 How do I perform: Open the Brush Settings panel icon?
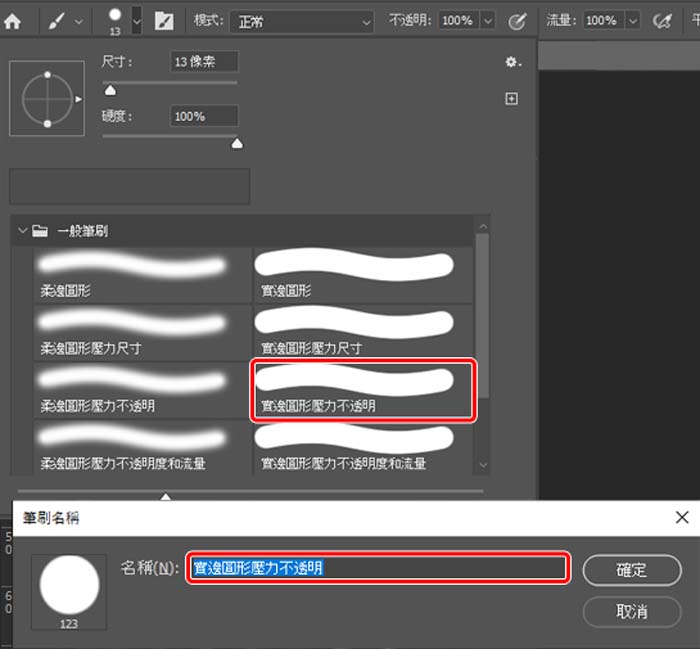(x=164, y=20)
